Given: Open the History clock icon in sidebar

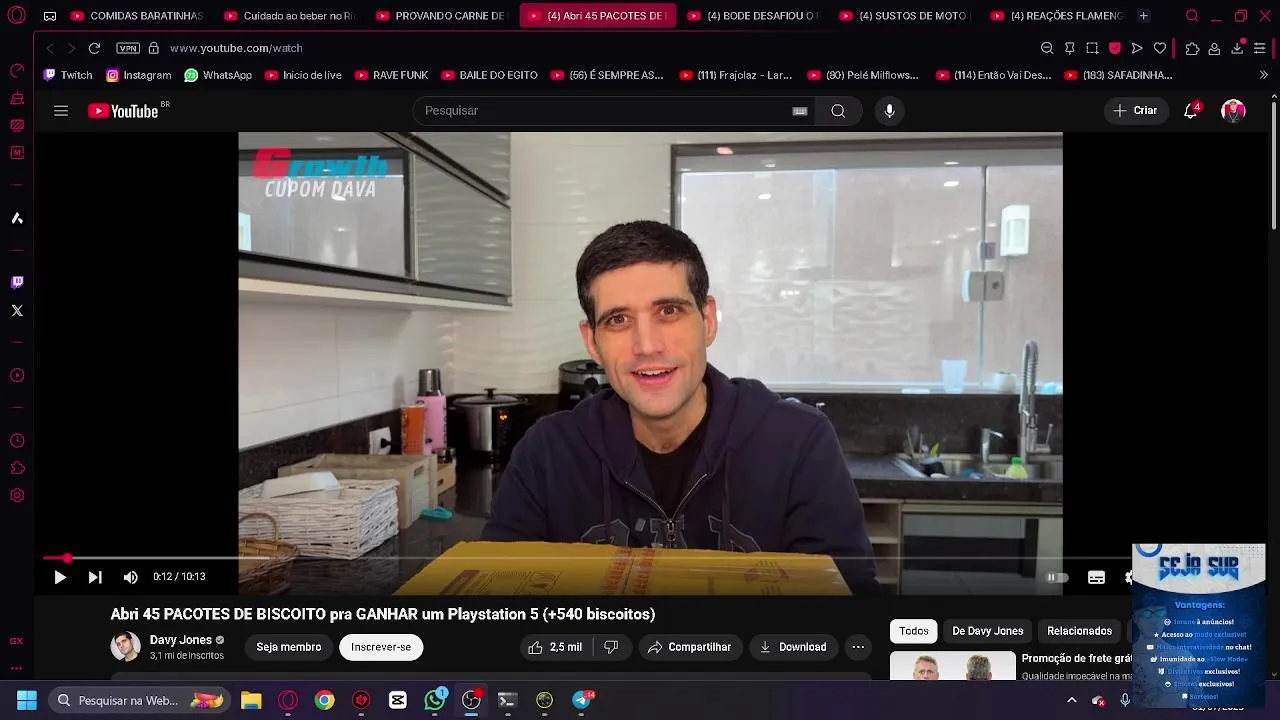Looking at the screenshot, I should [17, 441].
